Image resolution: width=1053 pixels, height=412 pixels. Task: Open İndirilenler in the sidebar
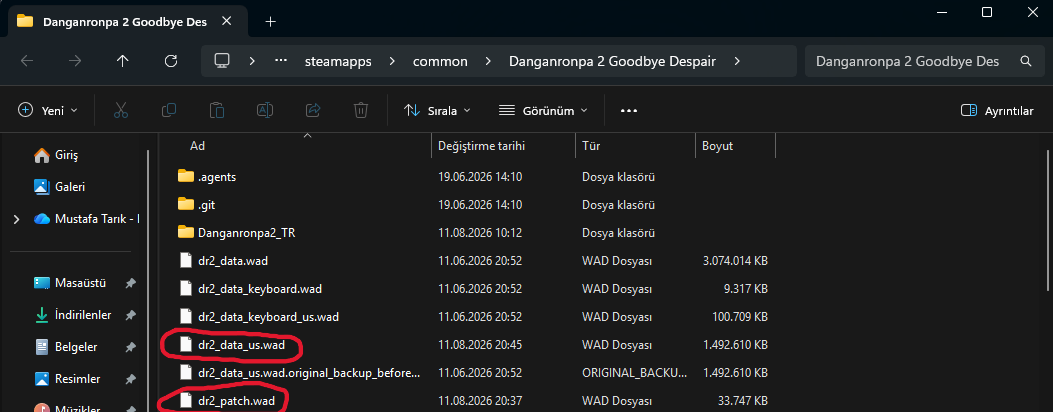pos(74,315)
